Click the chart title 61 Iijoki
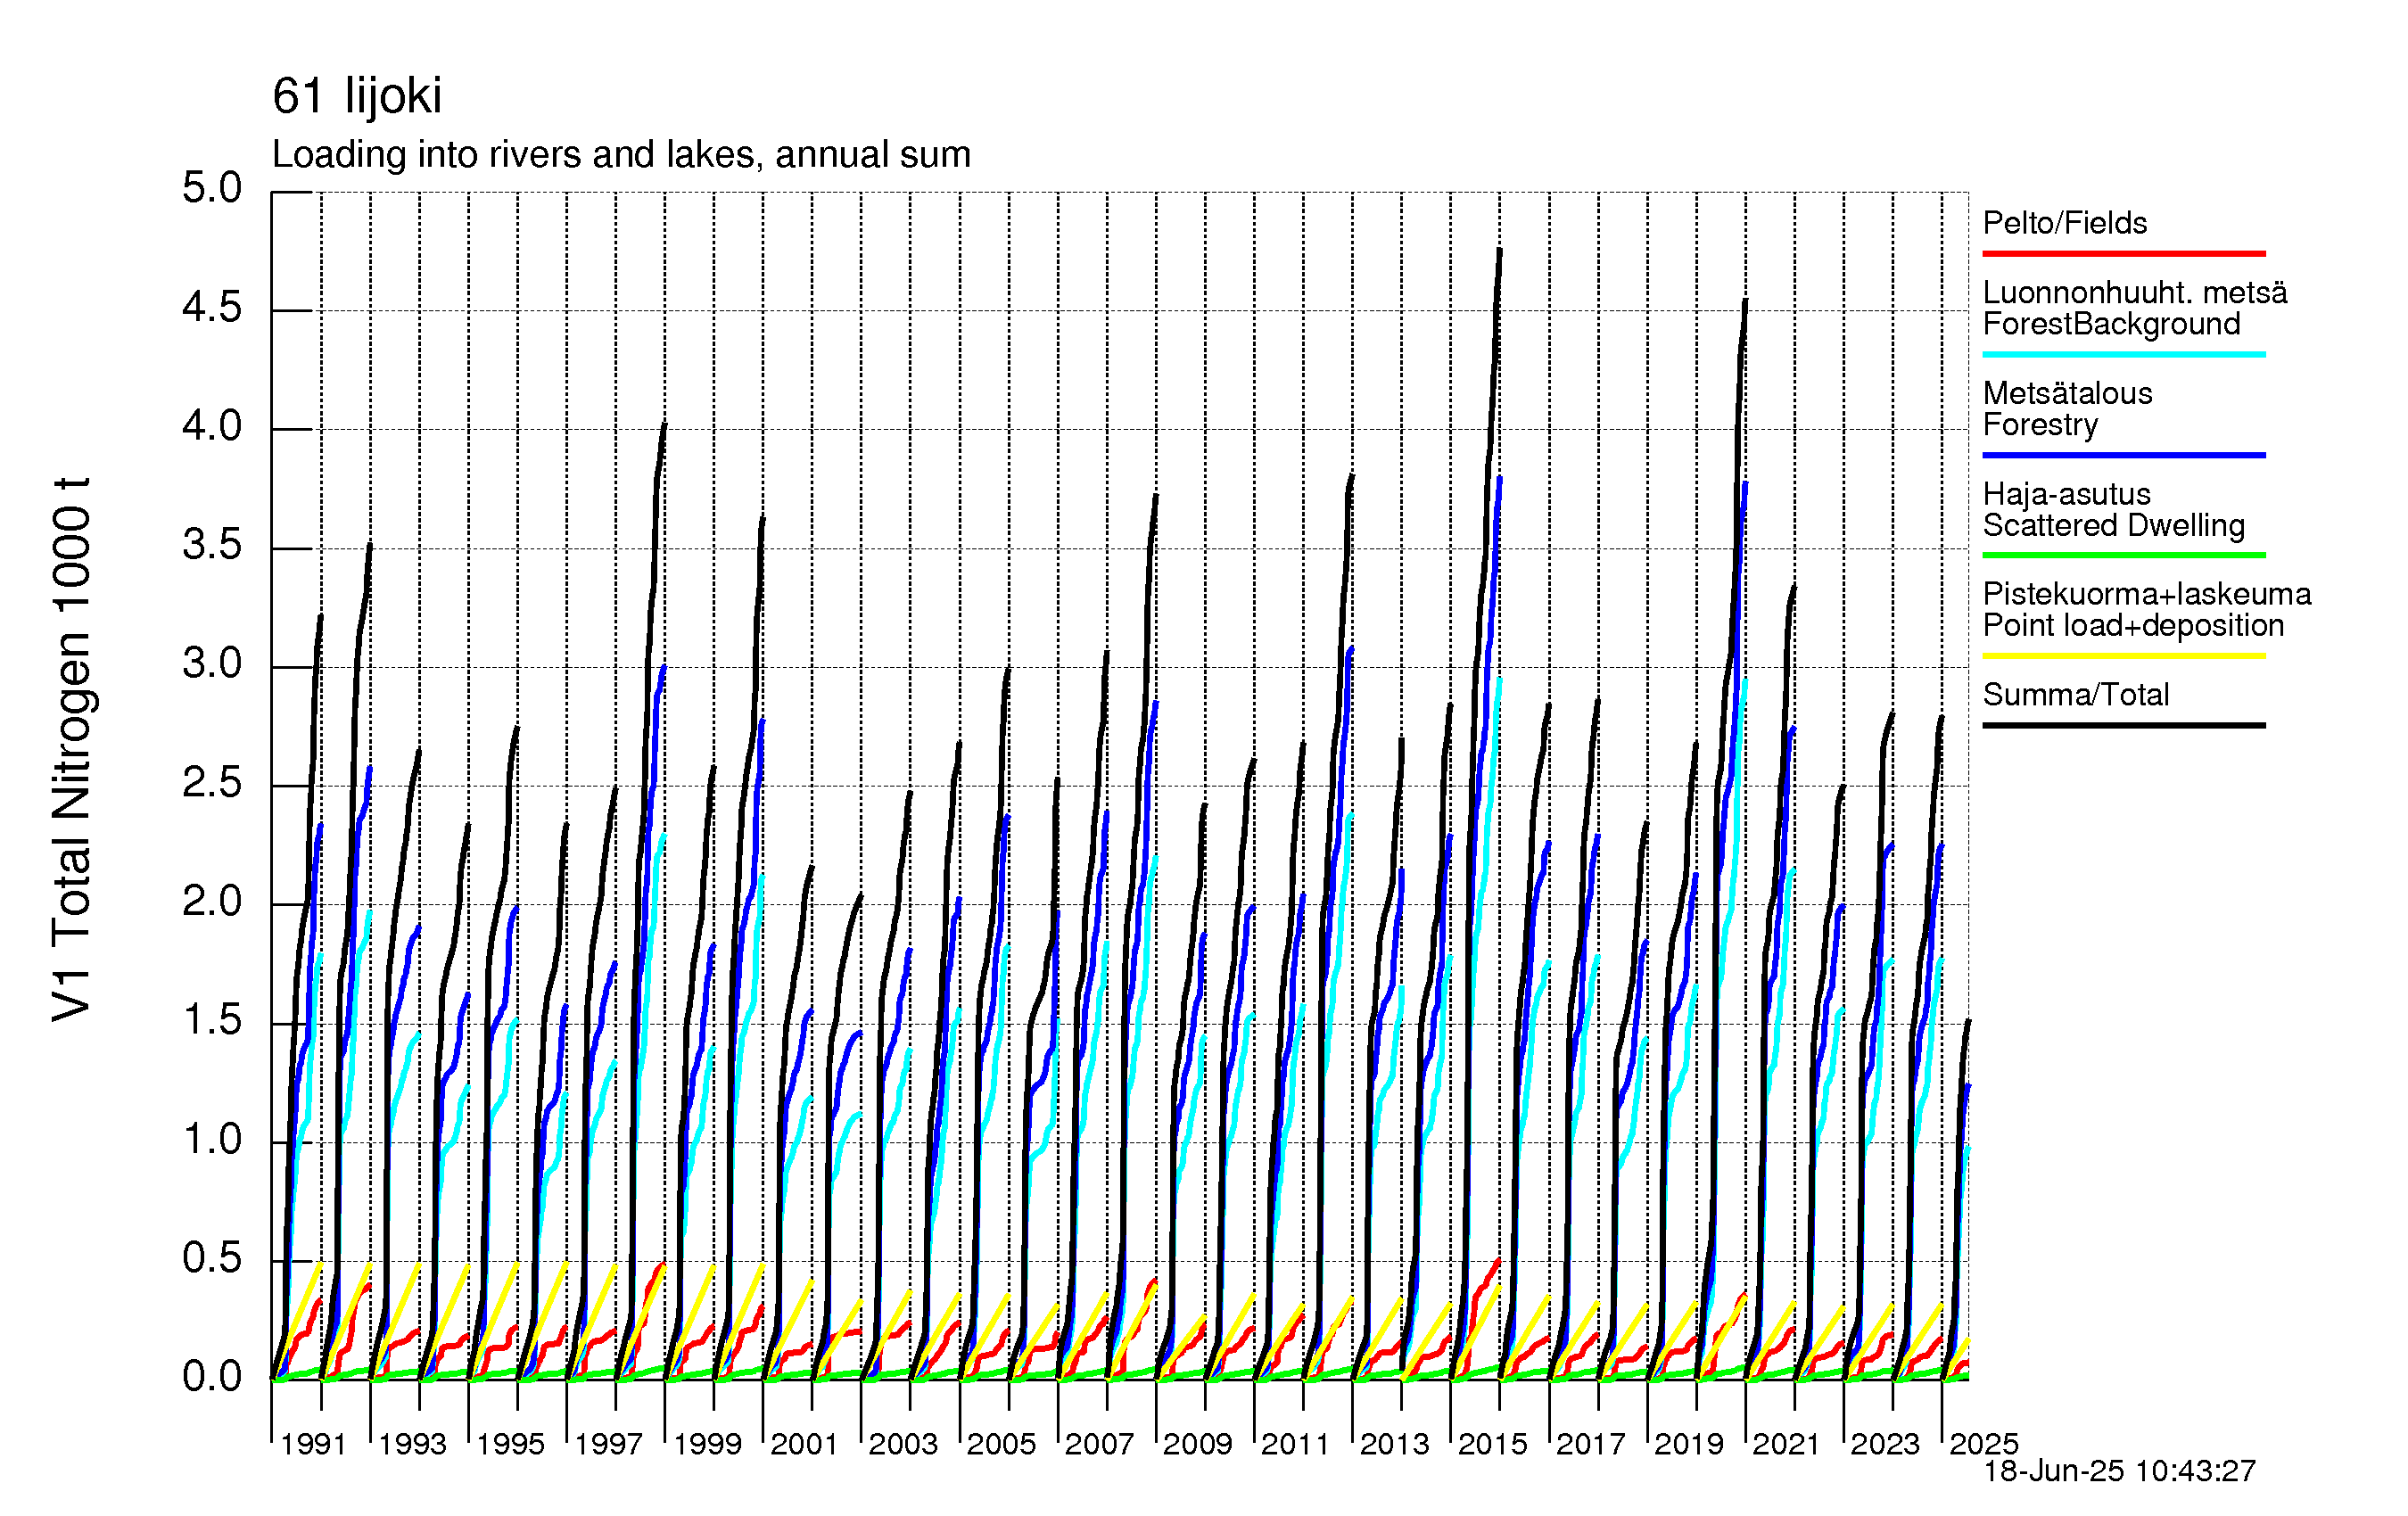 (356, 97)
